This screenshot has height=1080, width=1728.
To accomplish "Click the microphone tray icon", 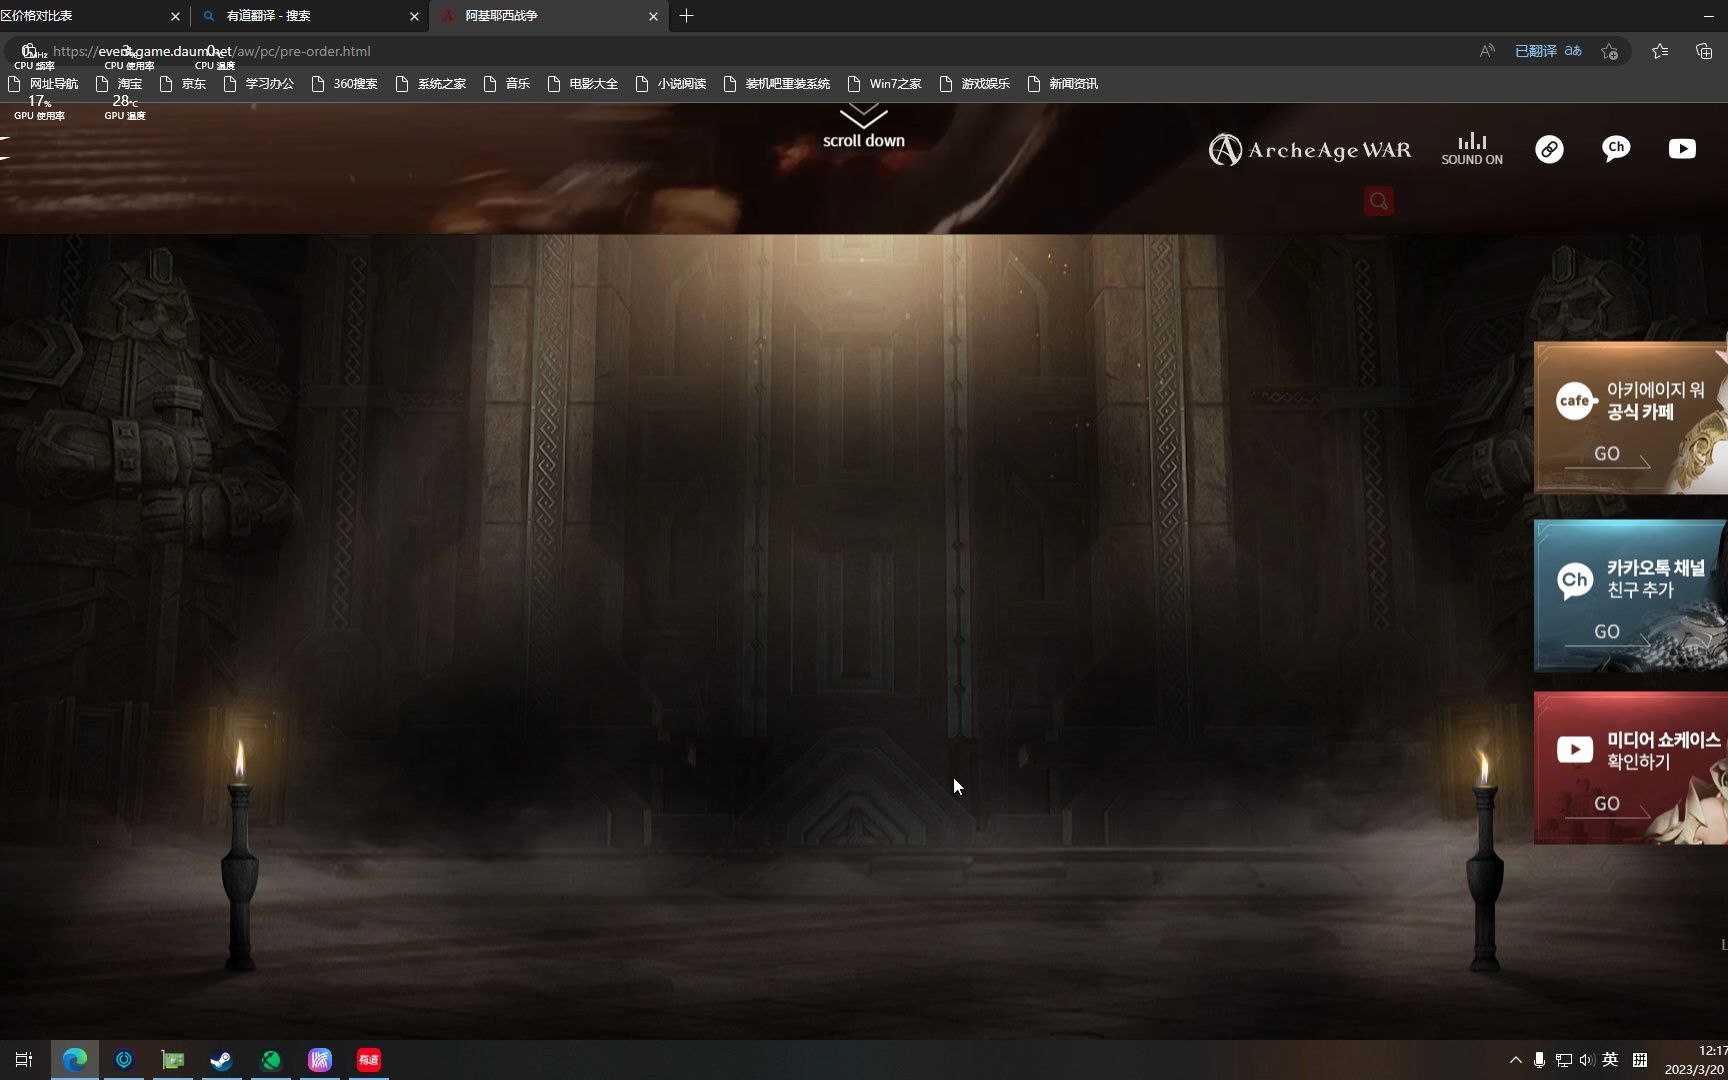I will (1539, 1060).
